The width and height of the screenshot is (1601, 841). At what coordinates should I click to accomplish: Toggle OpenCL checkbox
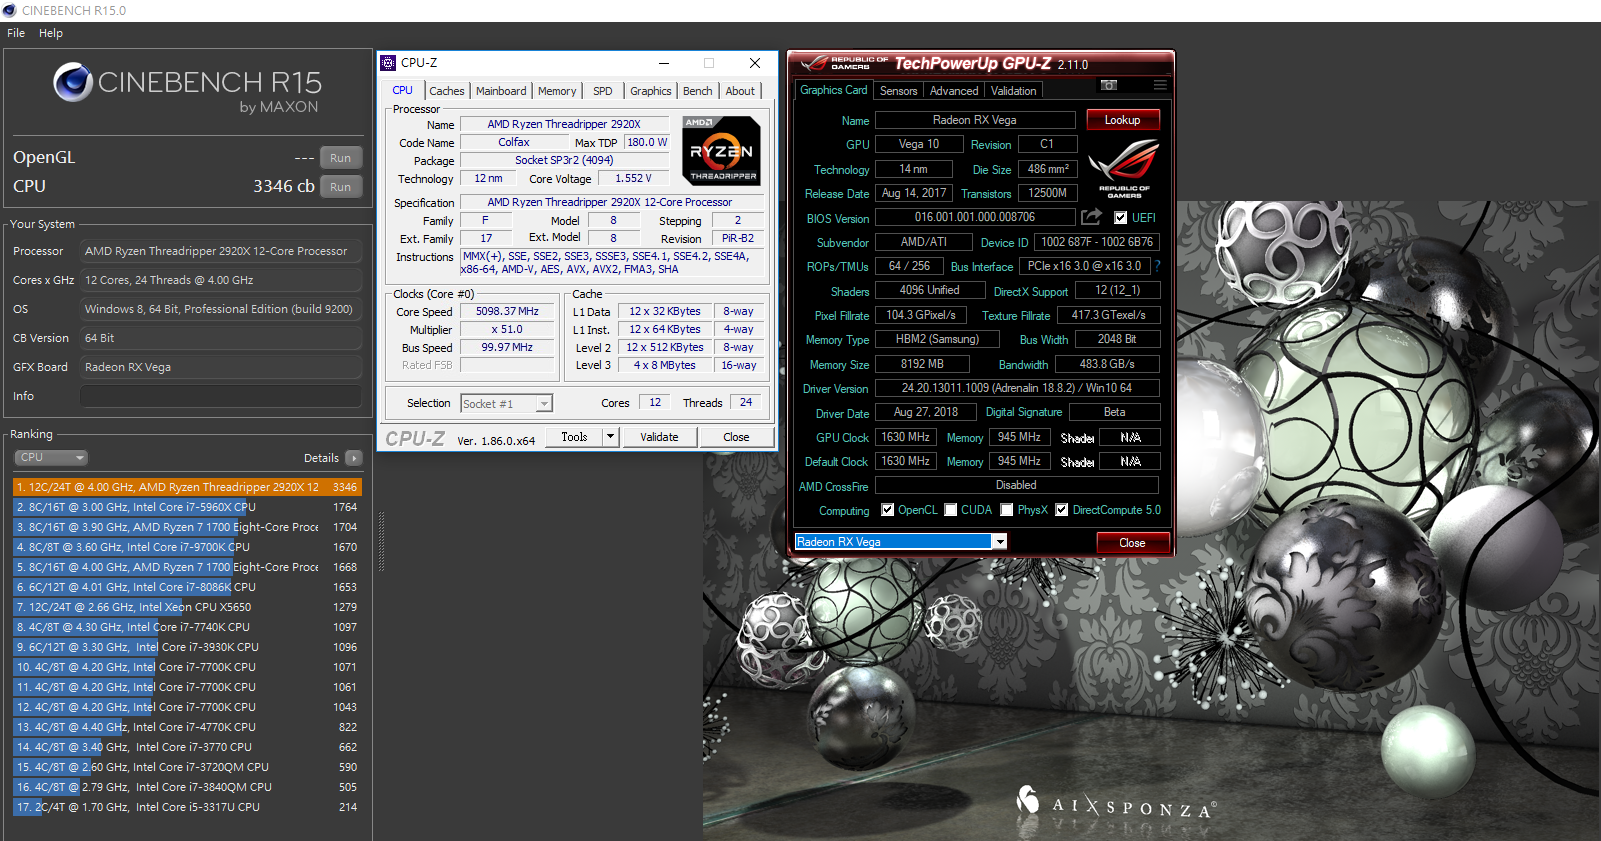click(887, 510)
